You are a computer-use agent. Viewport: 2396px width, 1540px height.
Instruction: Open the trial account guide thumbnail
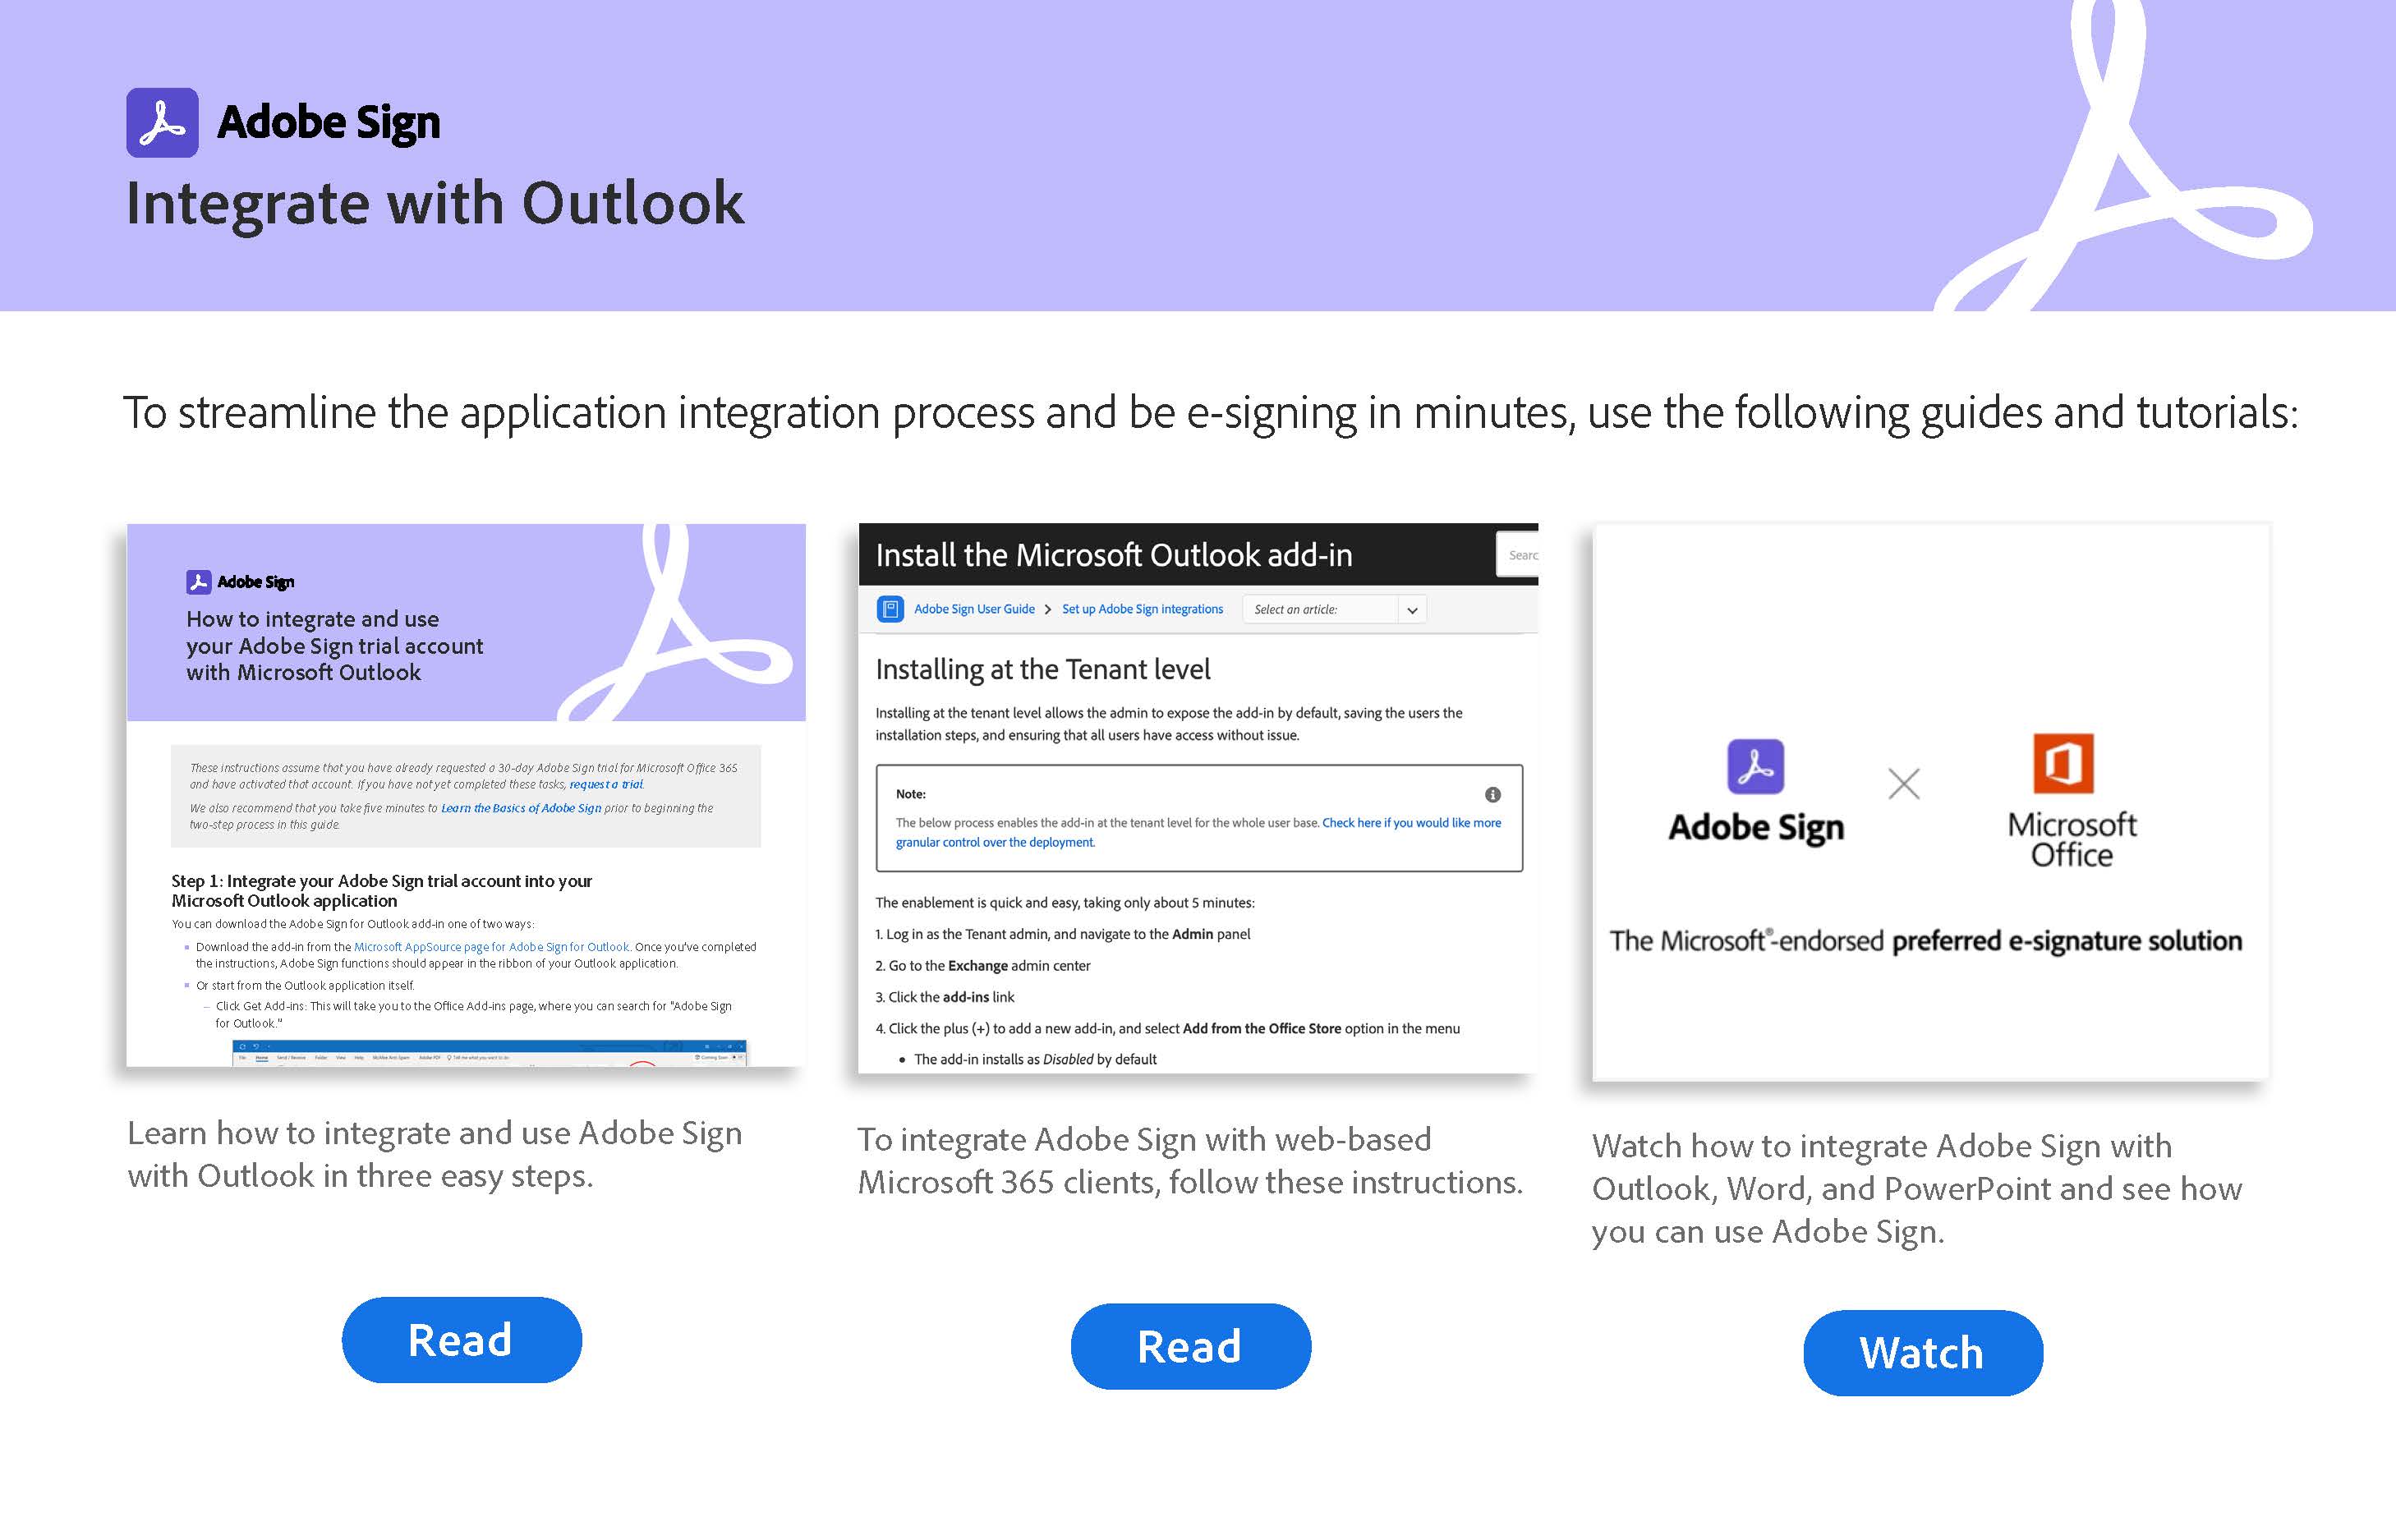[x=466, y=795]
